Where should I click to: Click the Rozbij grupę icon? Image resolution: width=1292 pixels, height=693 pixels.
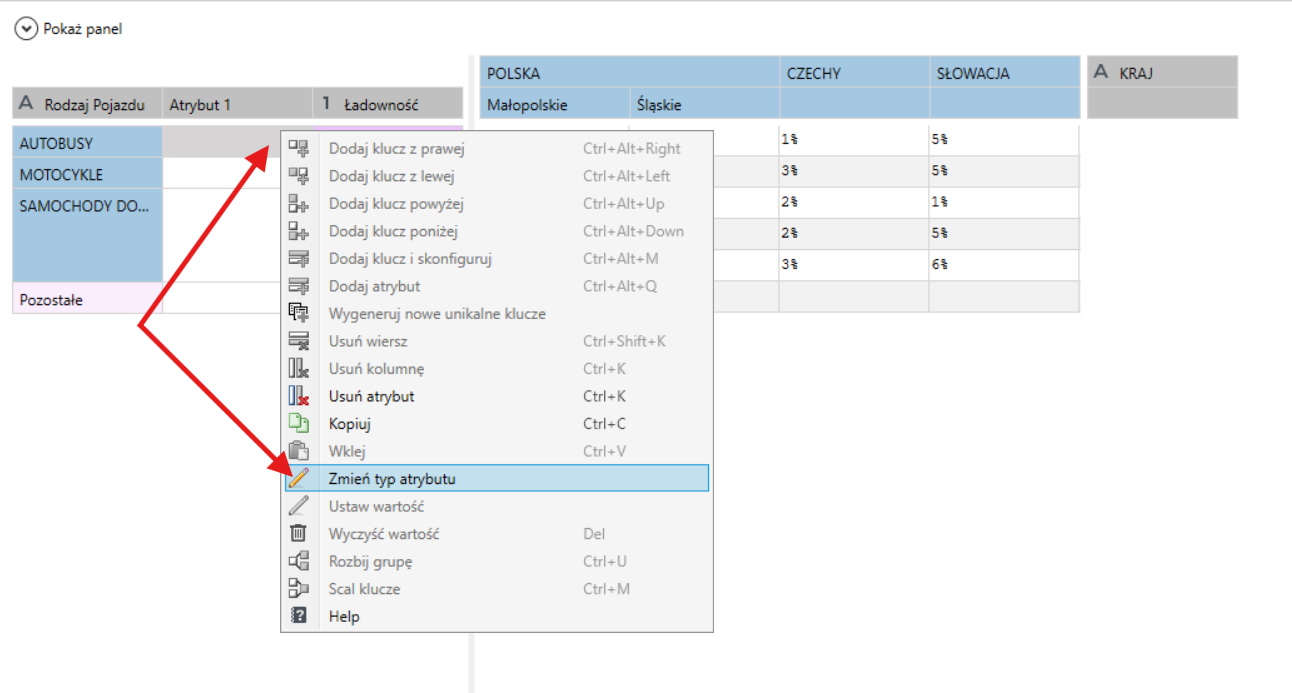pos(298,561)
